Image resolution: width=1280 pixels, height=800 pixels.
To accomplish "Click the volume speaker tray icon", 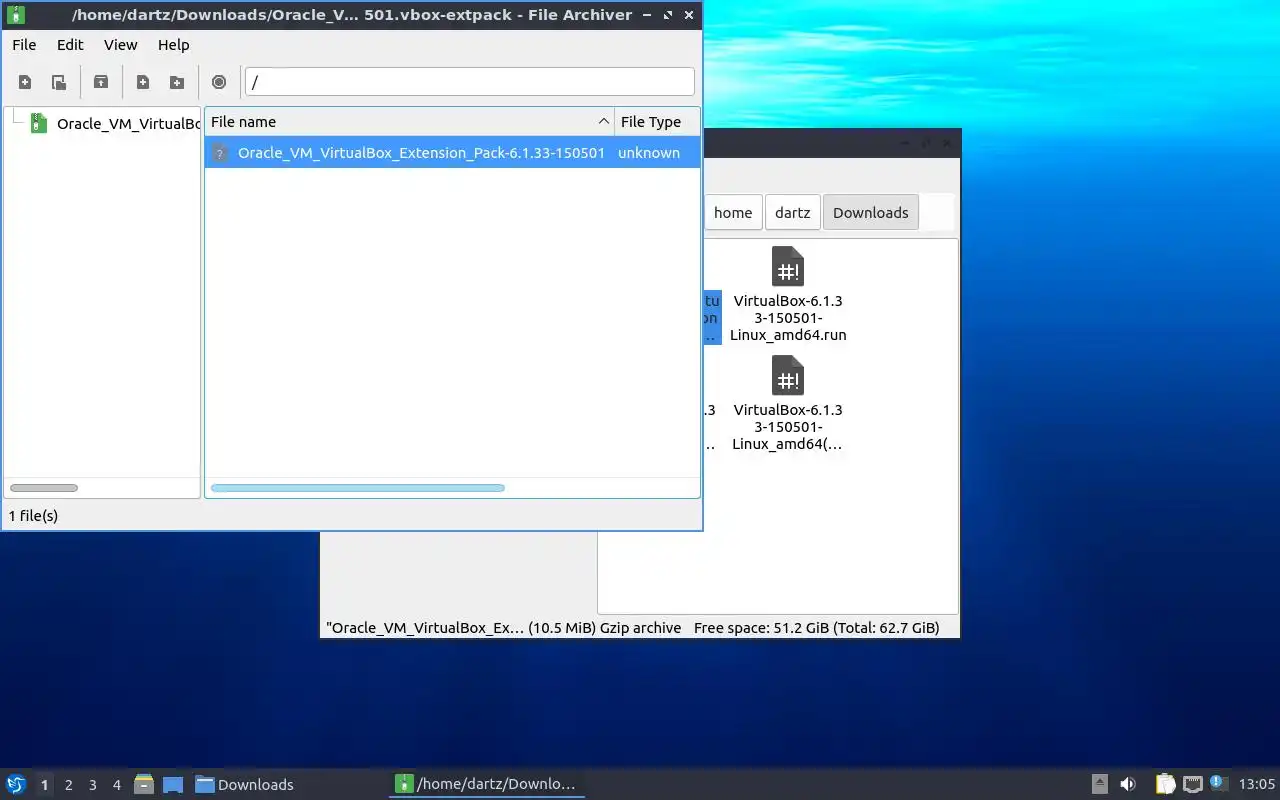I will 1127,784.
